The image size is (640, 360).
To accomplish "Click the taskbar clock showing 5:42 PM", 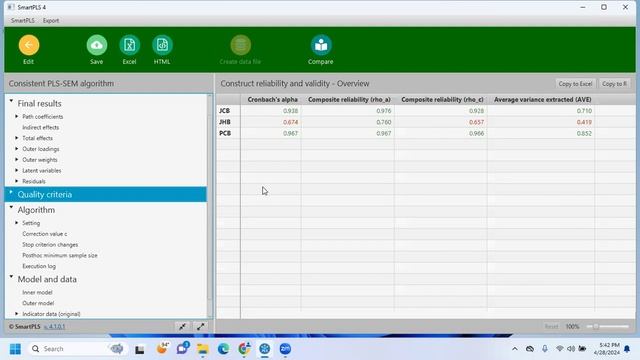I will click(607, 349).
